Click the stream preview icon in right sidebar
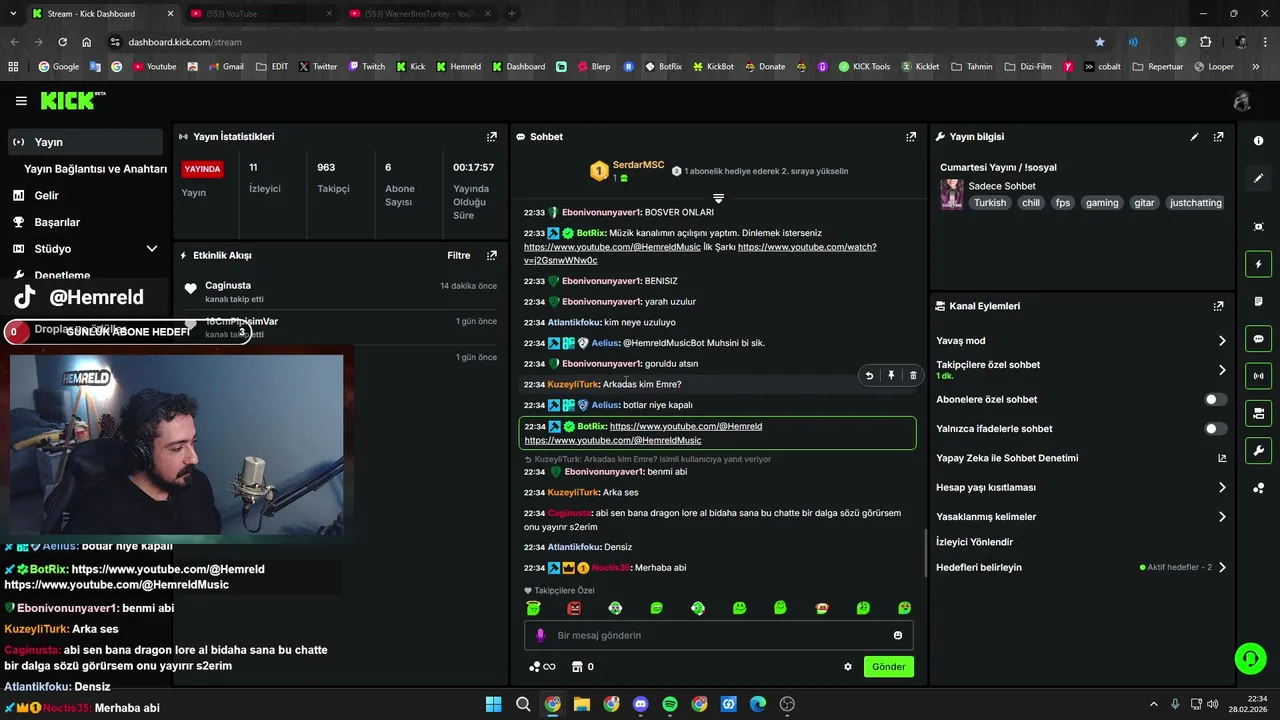 coord(1258,227)
